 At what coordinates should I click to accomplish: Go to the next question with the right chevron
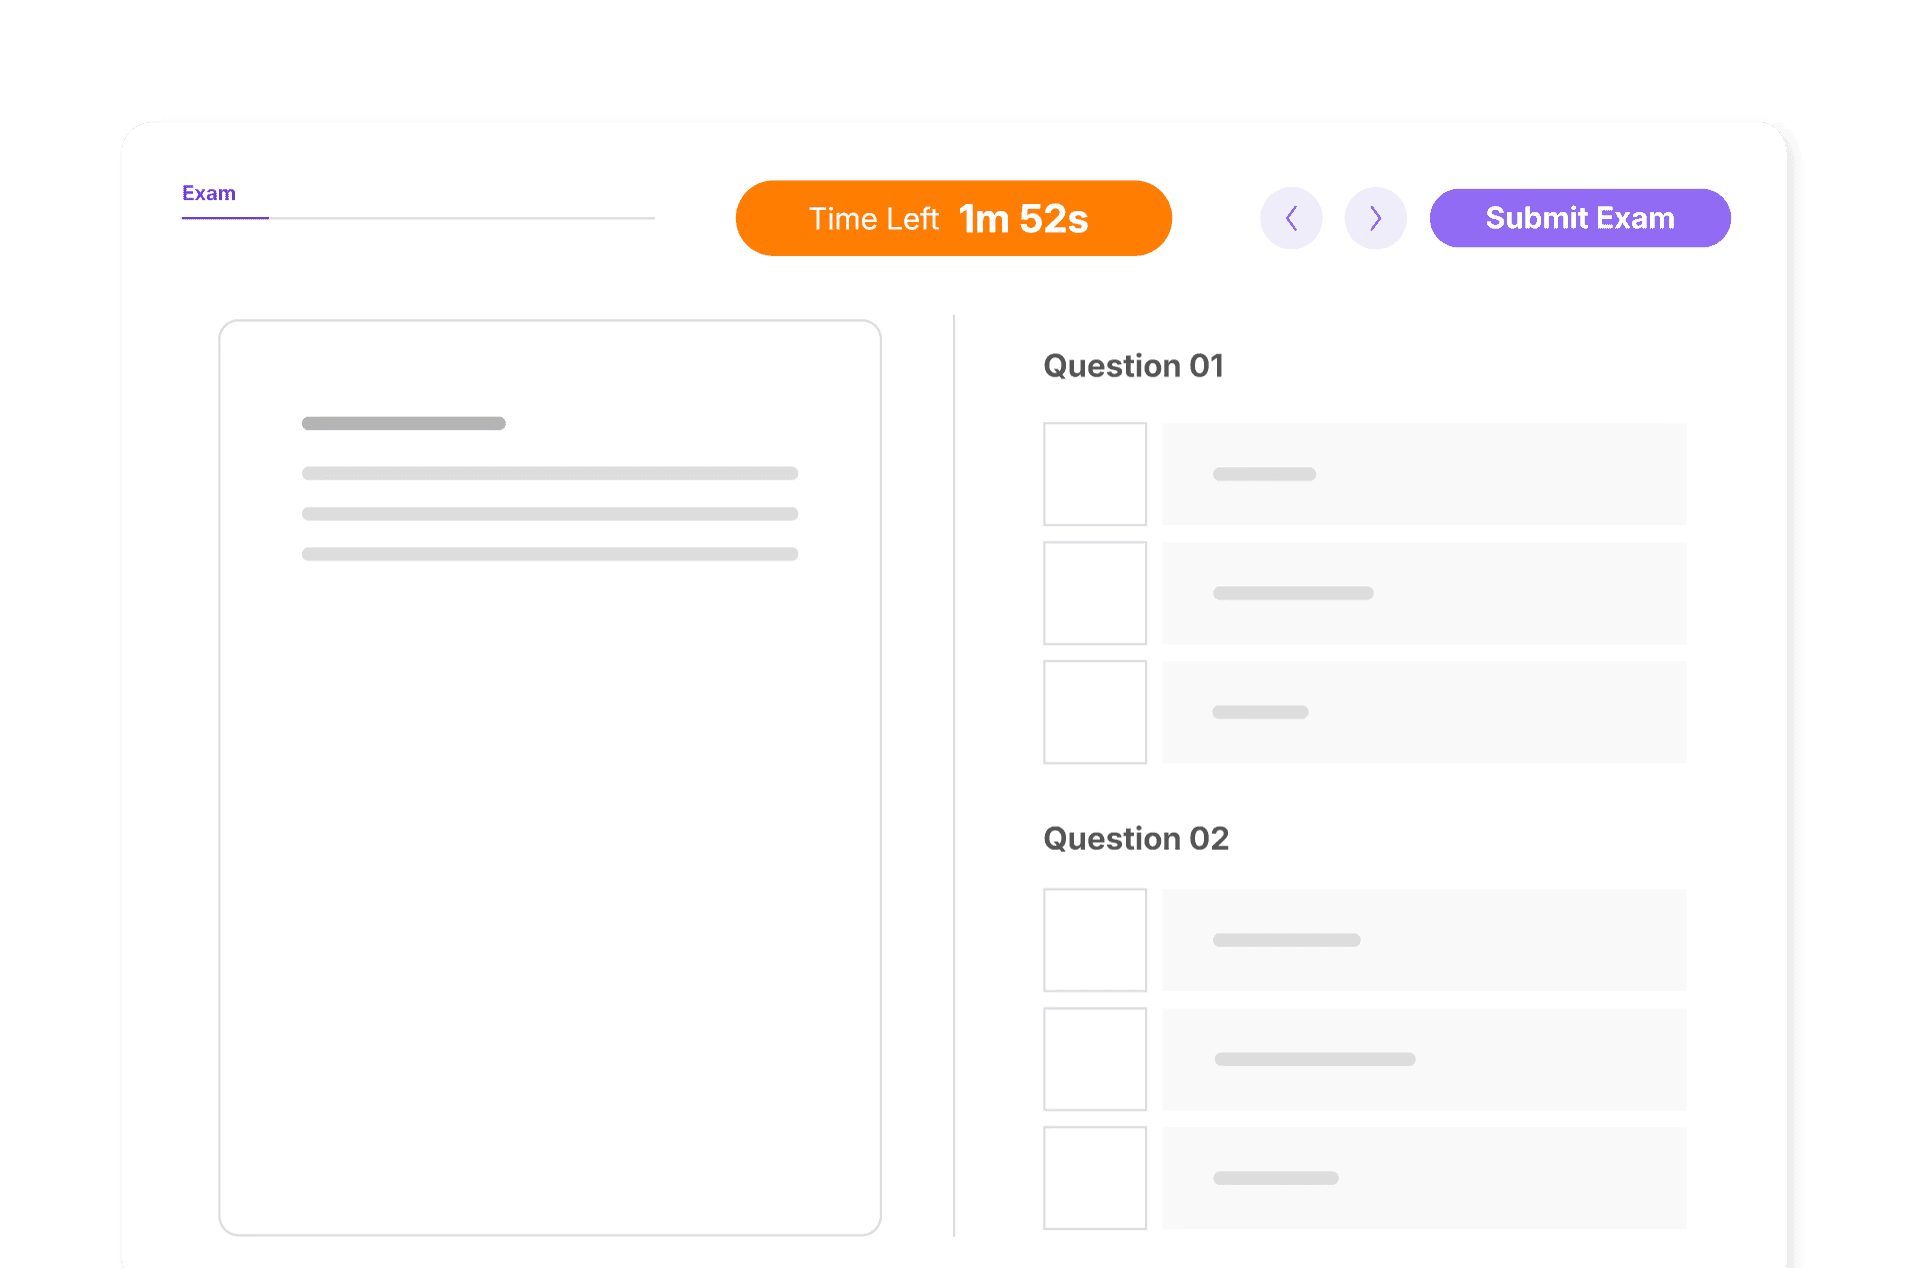pyautogui.click(x=1375, y=218)
